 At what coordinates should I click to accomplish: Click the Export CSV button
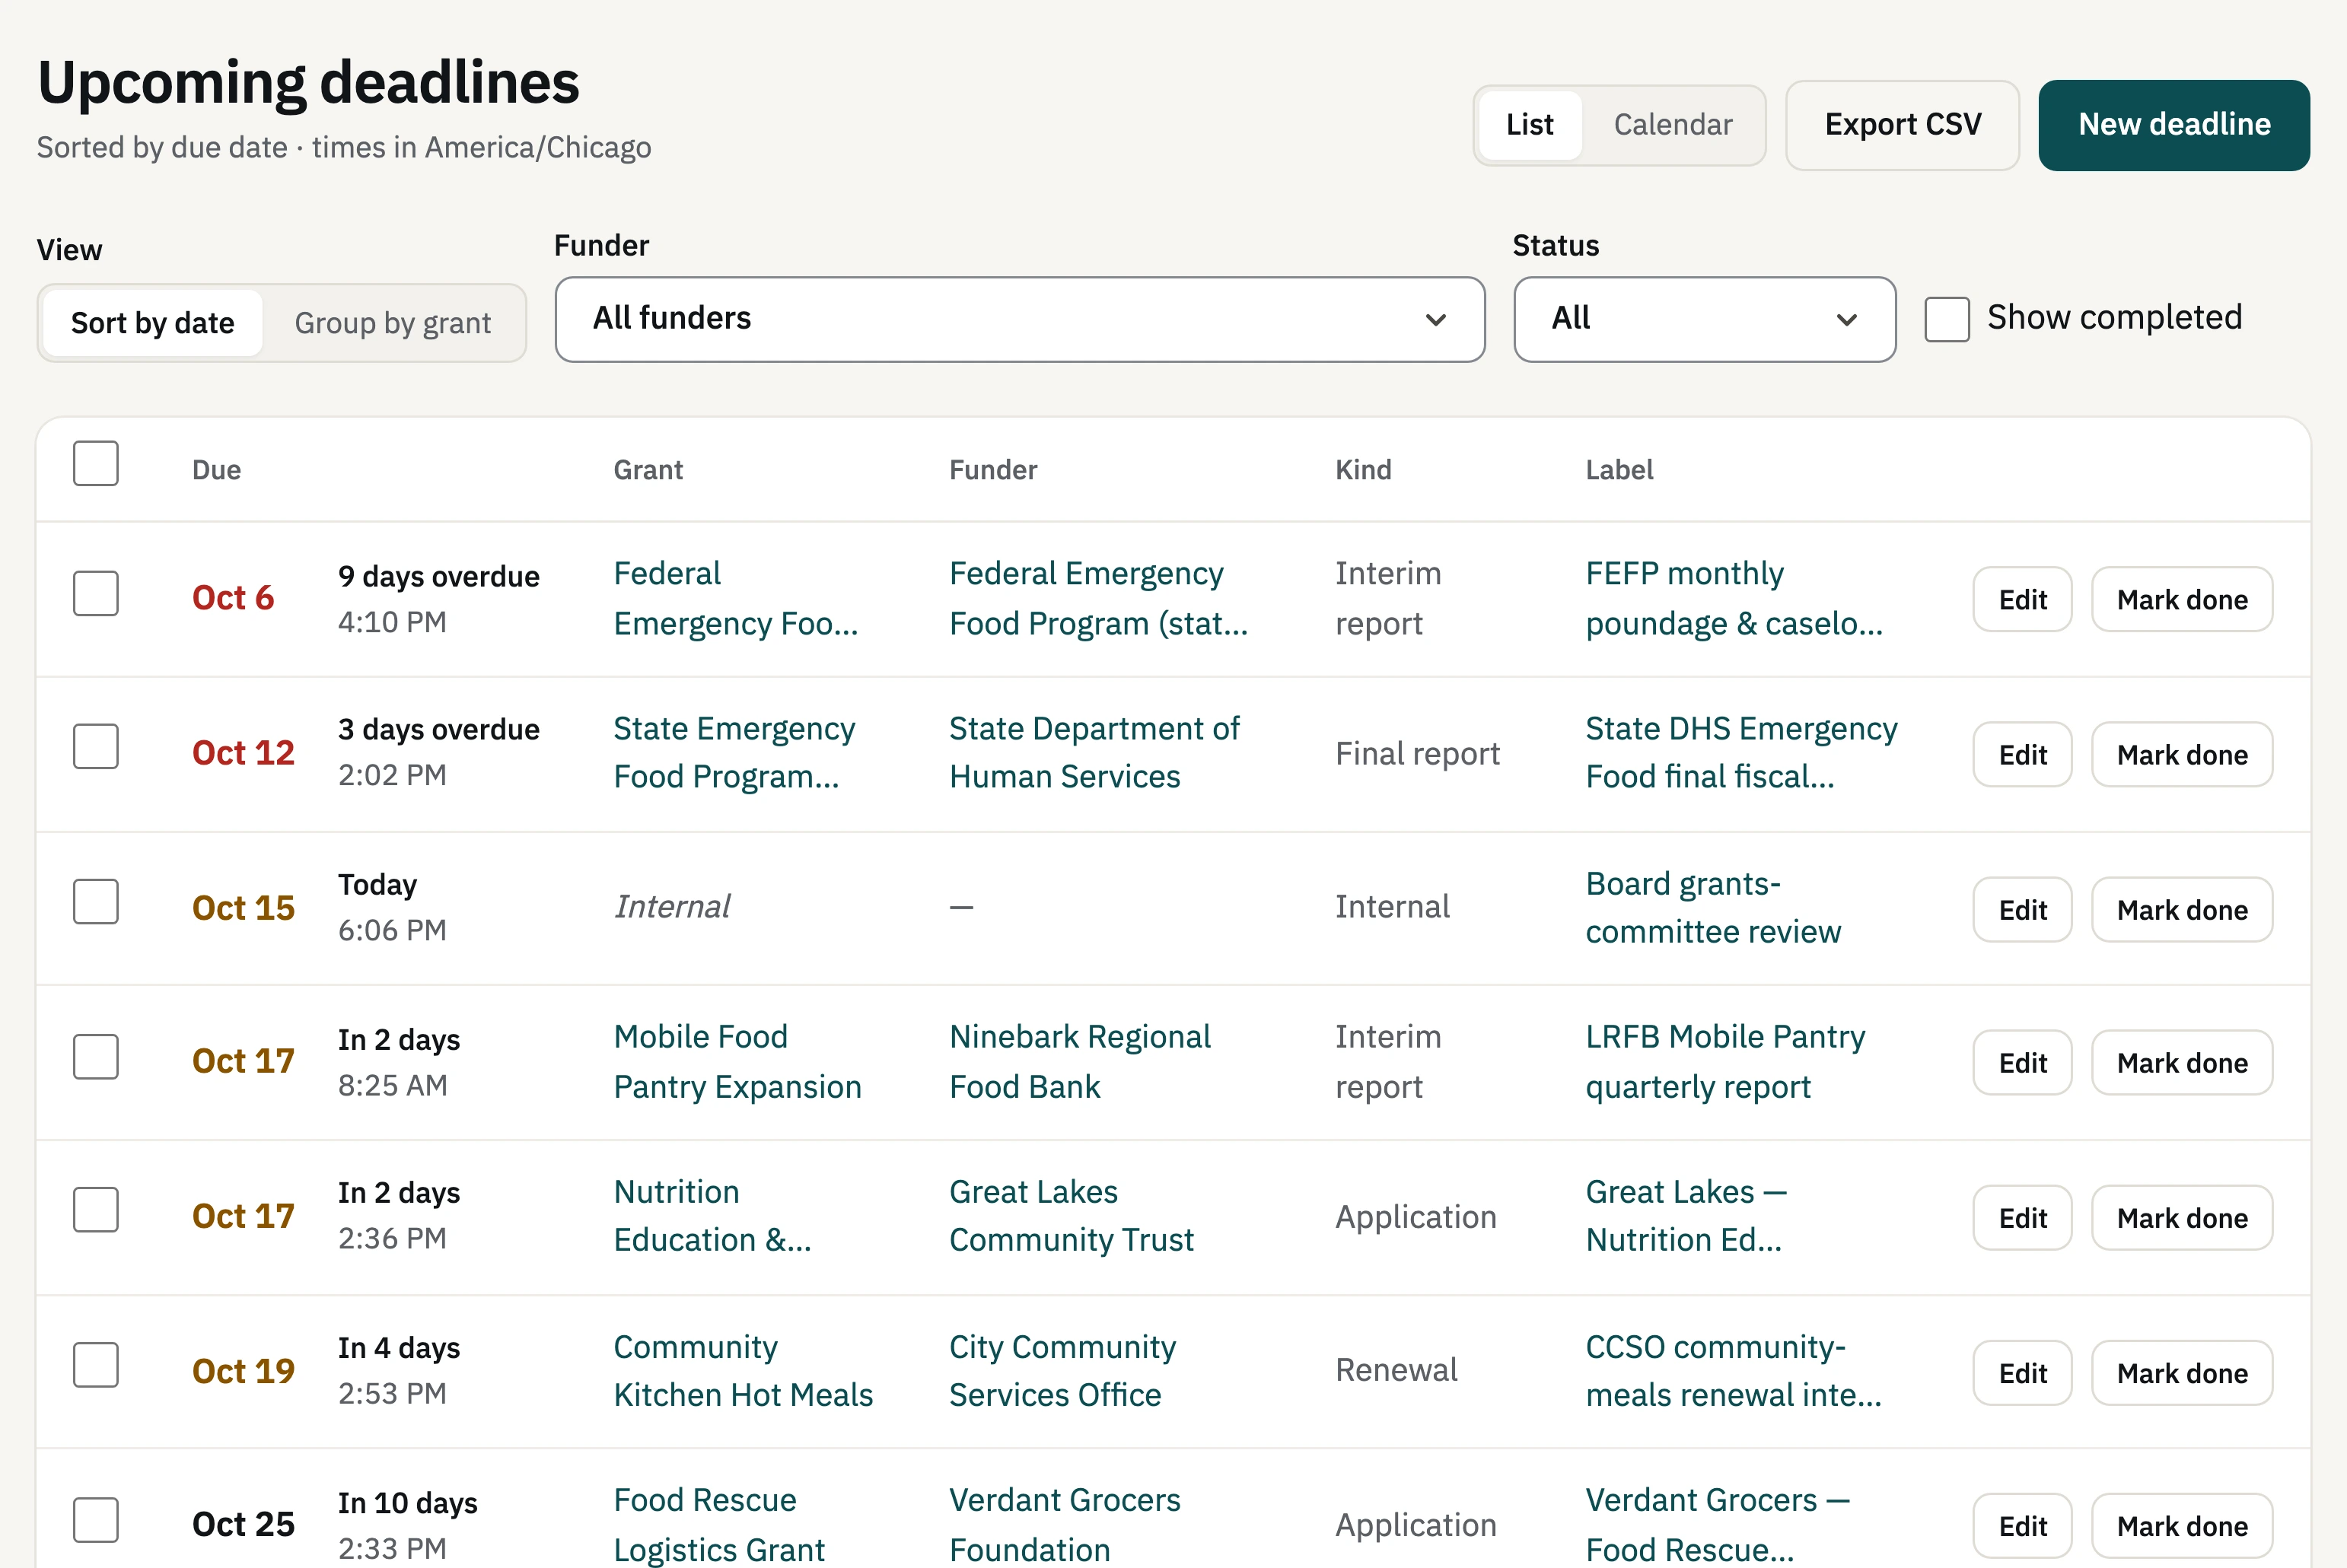pyautogui.click(x=1902, y=125)
